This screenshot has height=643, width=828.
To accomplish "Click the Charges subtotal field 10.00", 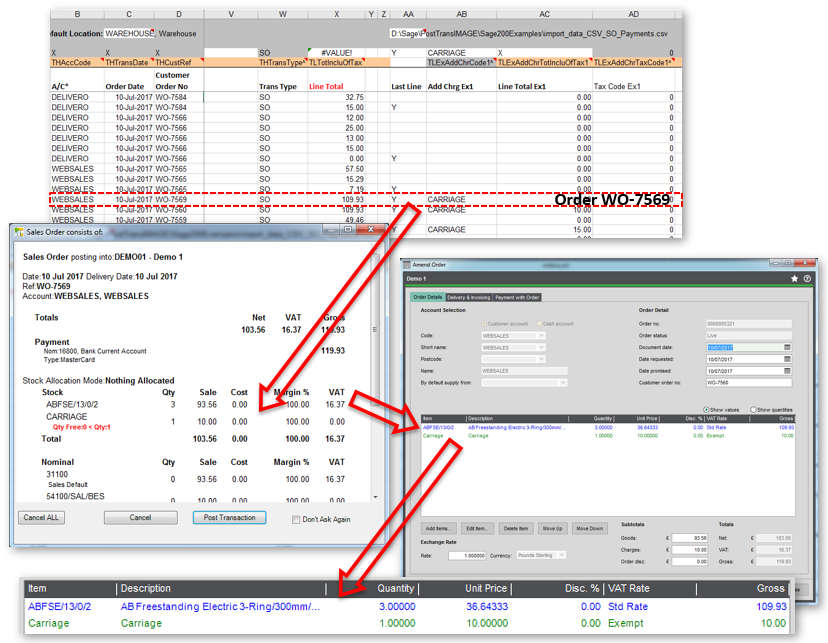I will (690, 550).
